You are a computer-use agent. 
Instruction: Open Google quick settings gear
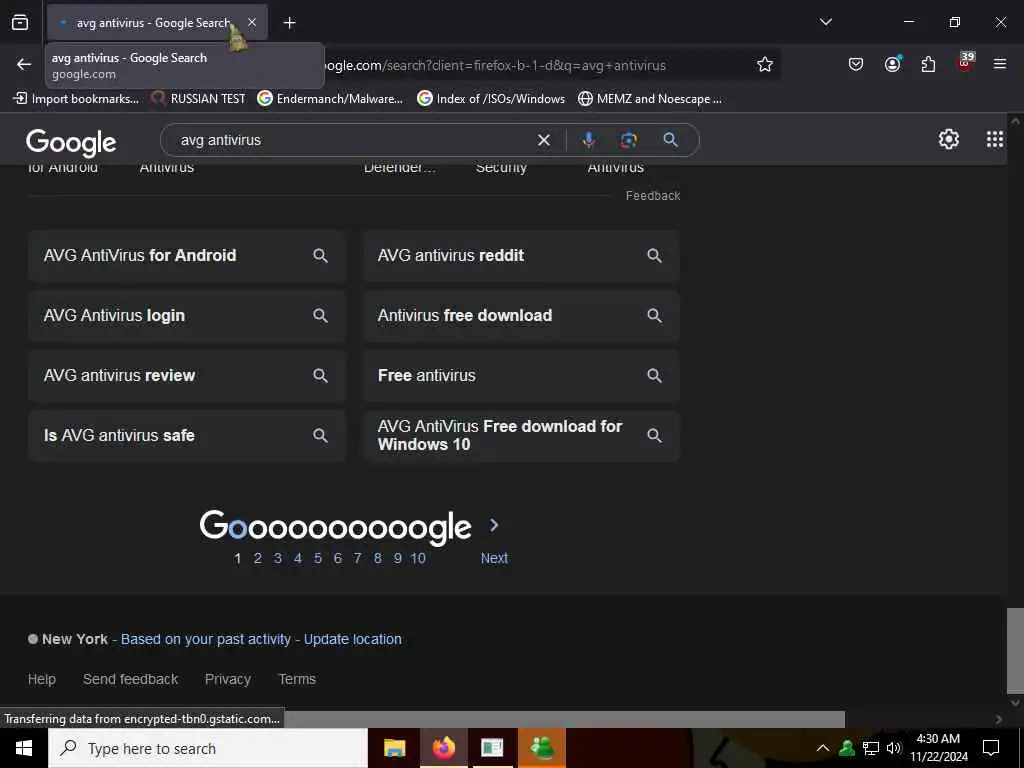(x=948, y=139)
